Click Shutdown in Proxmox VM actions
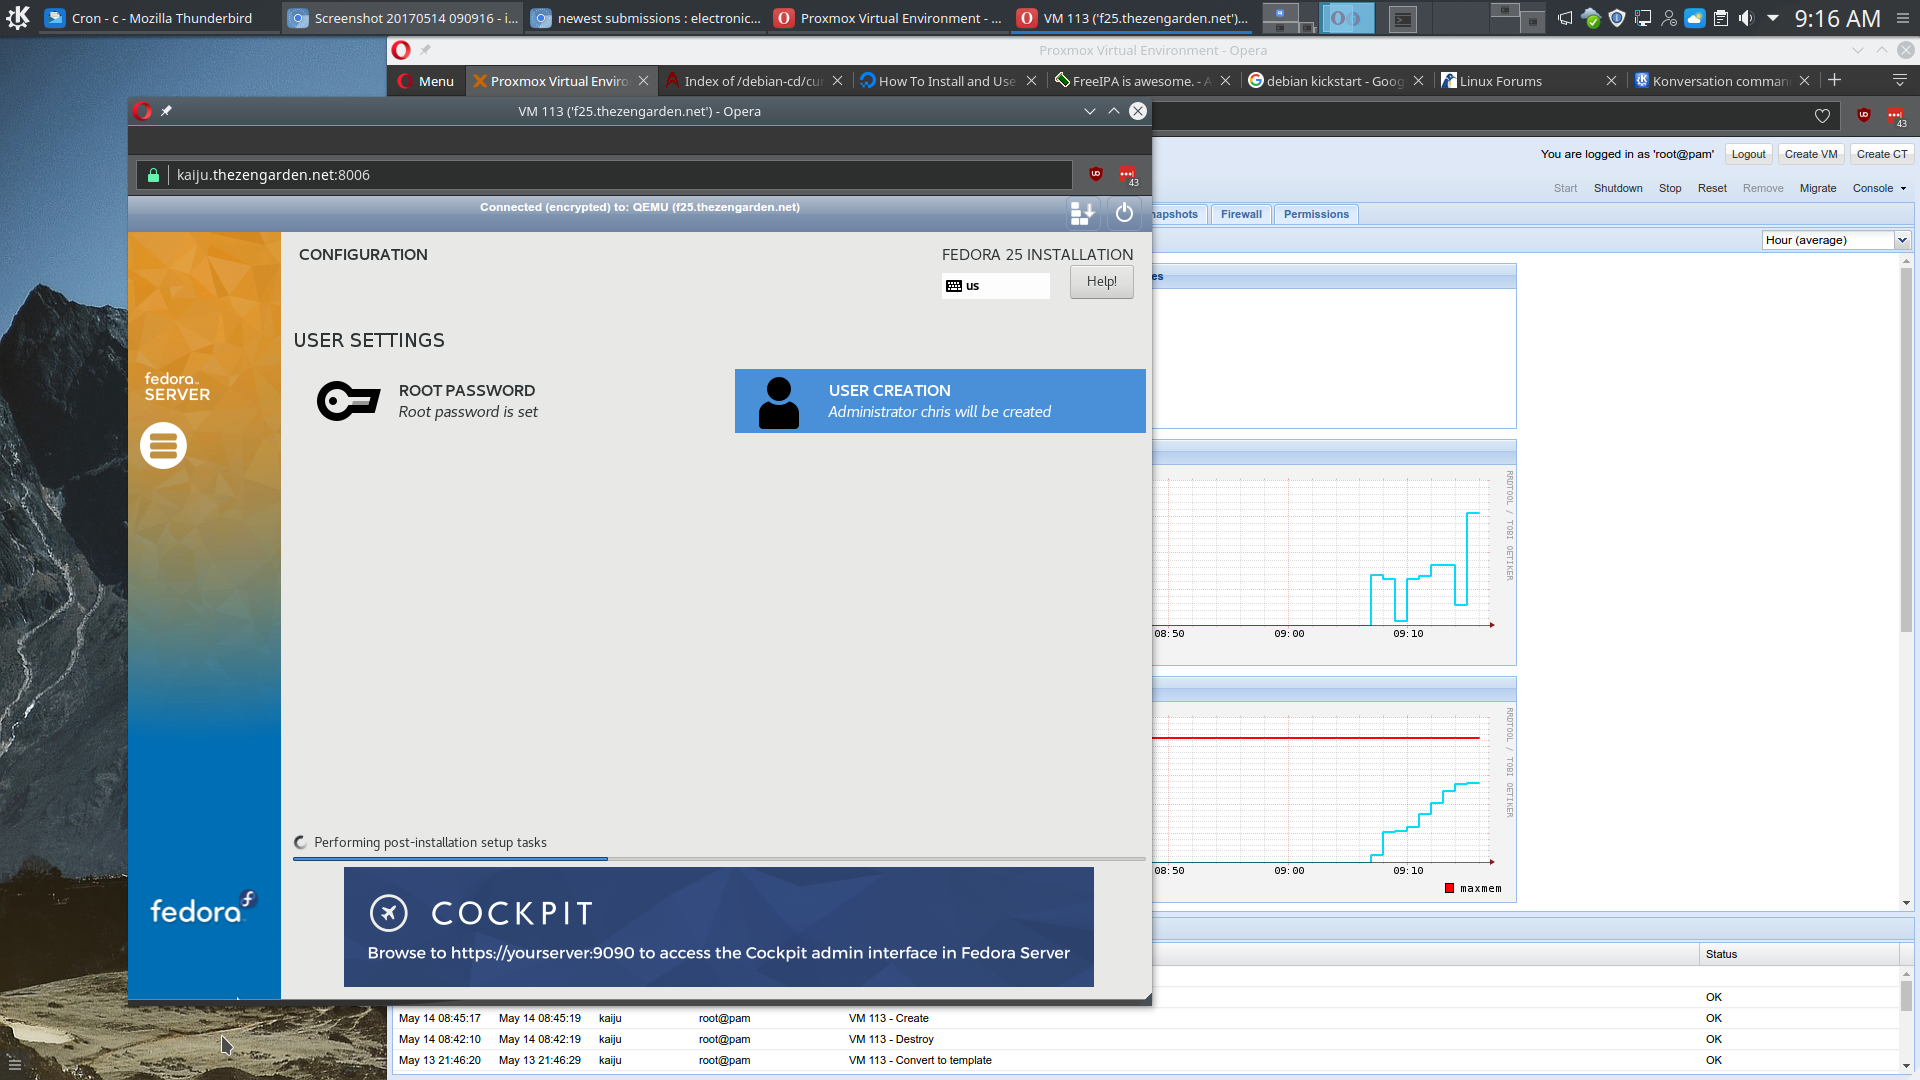1920x1080 pixels. pyautogui.click(x=1618, y=188)
